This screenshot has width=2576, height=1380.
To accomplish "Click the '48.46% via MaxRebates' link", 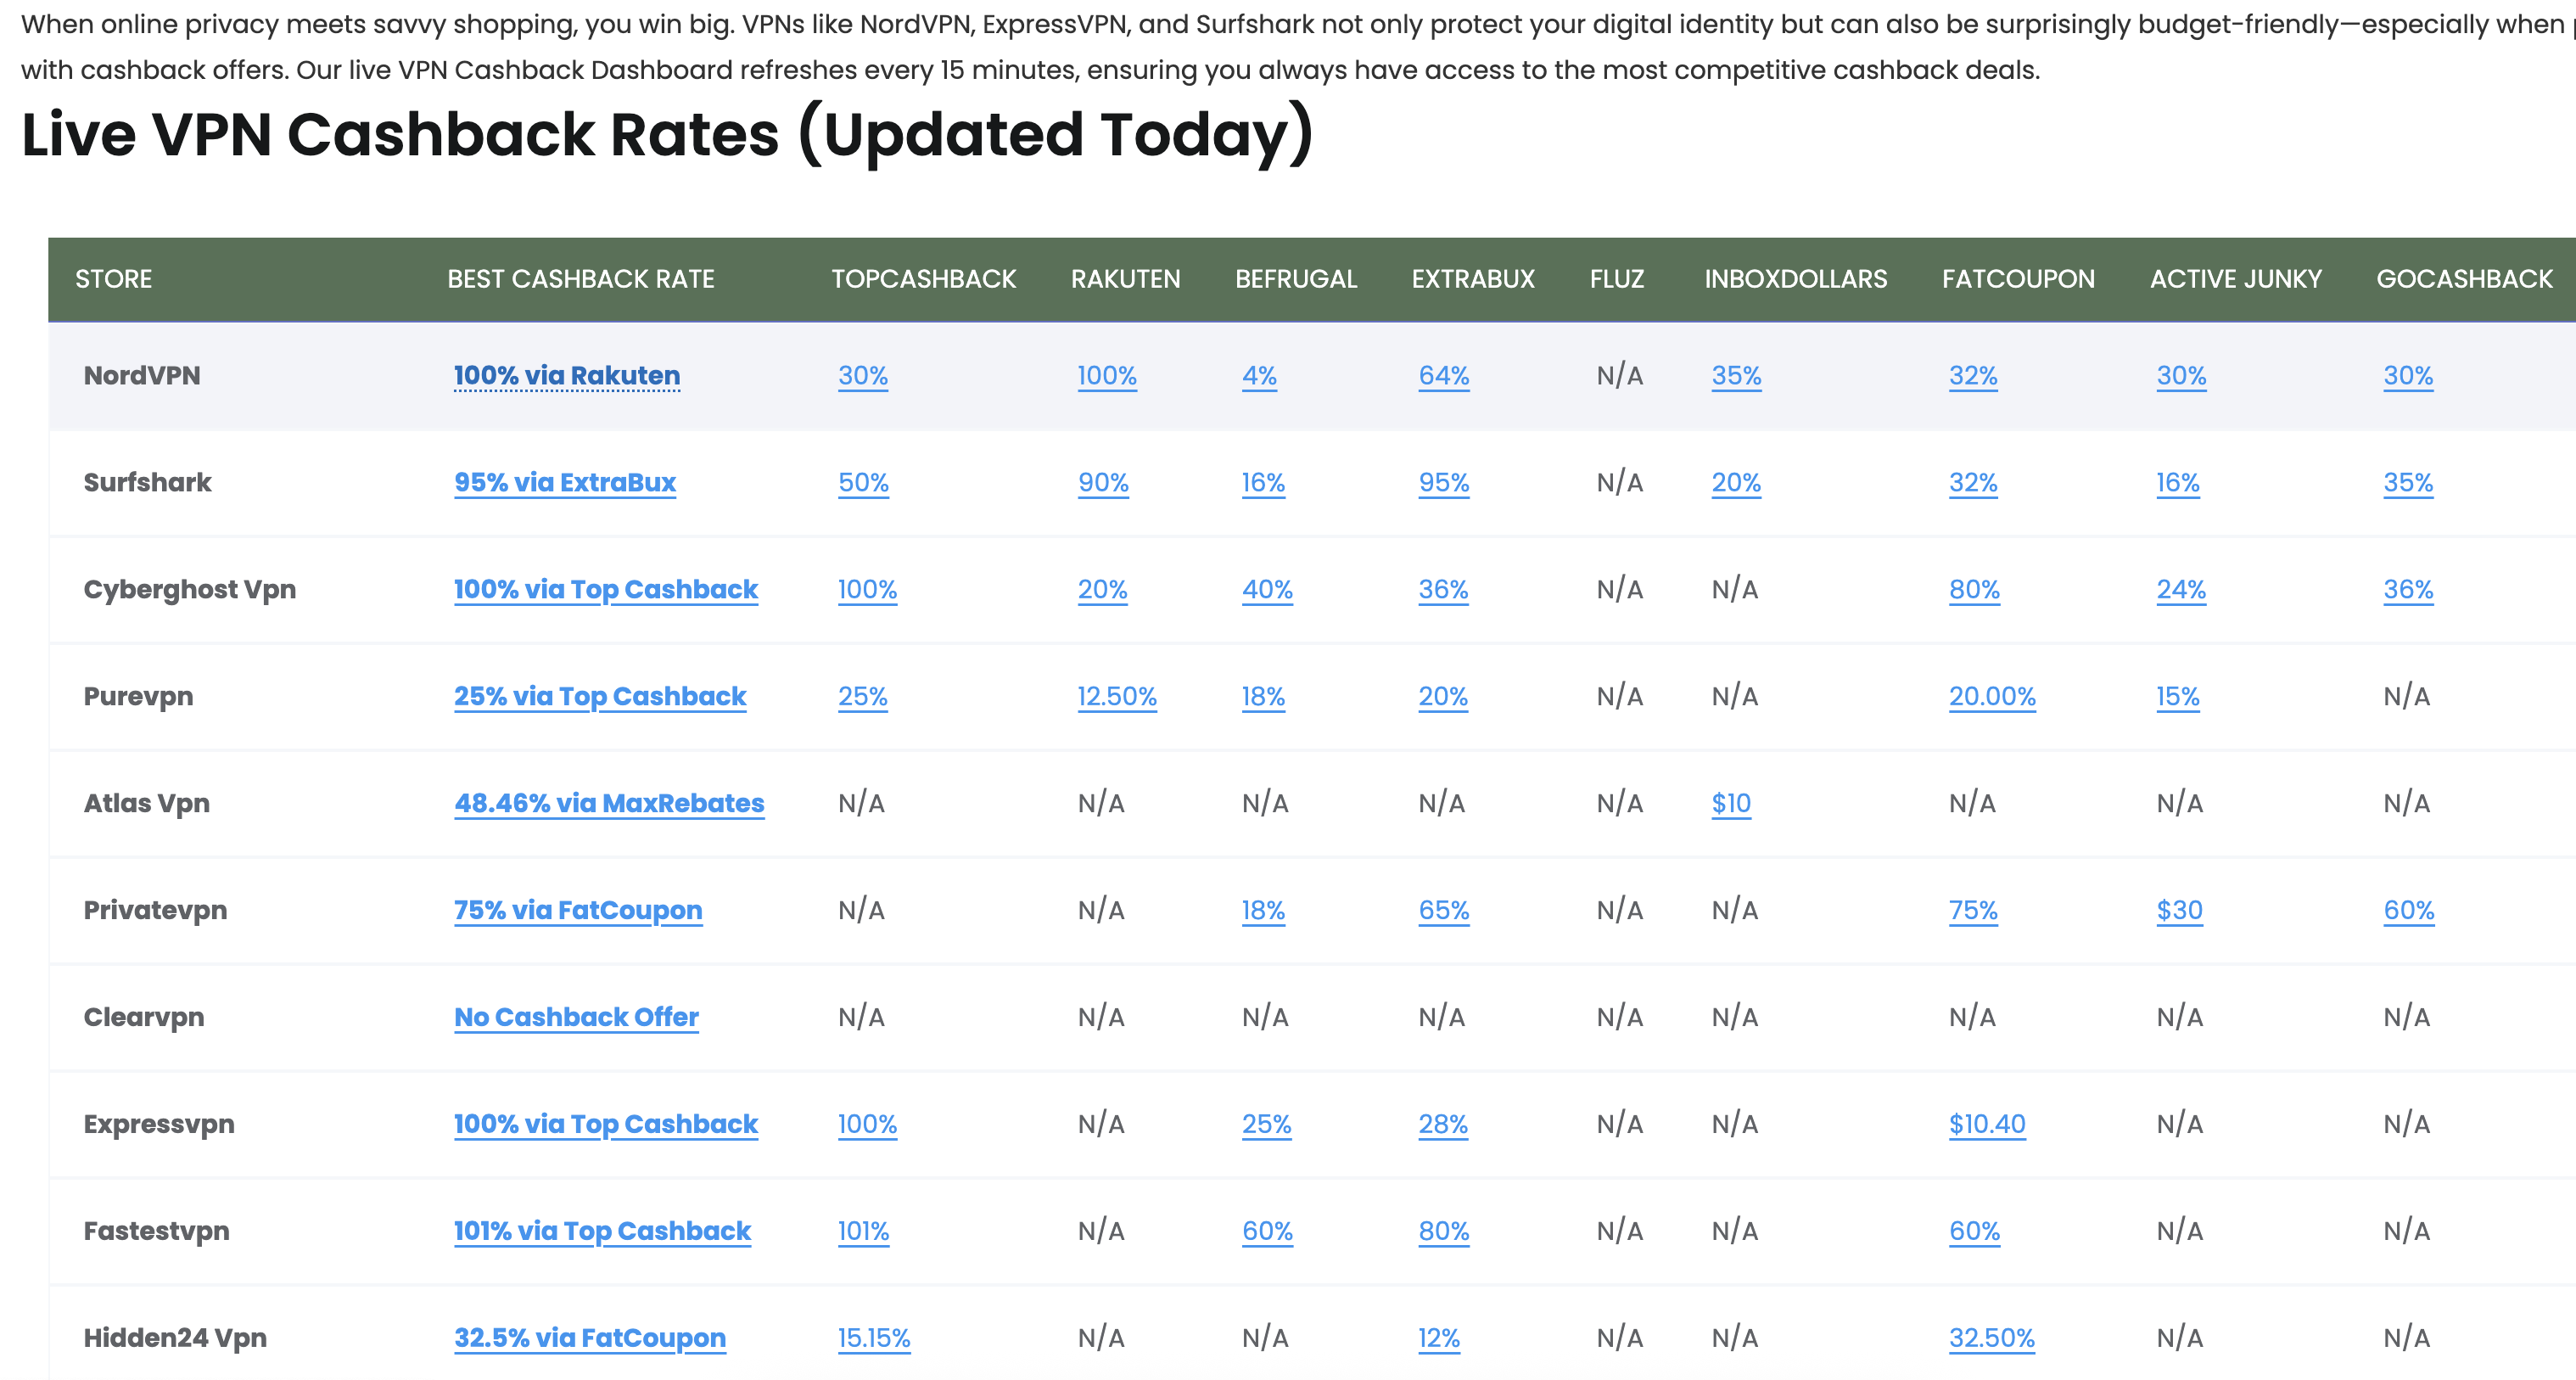I will pos(609,804).
